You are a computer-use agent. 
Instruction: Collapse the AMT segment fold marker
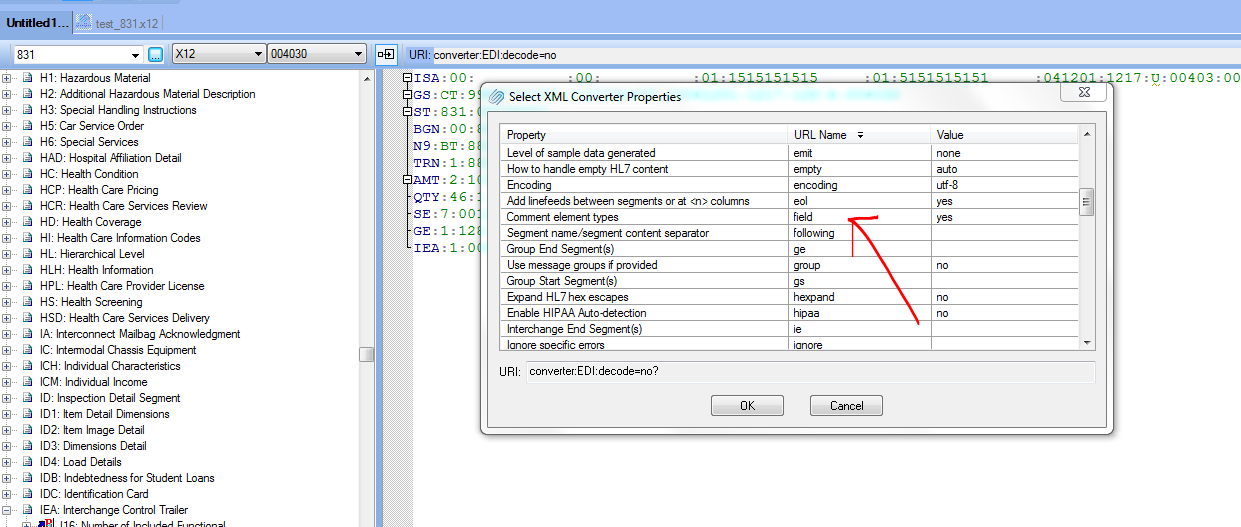[x=407, y=180]
